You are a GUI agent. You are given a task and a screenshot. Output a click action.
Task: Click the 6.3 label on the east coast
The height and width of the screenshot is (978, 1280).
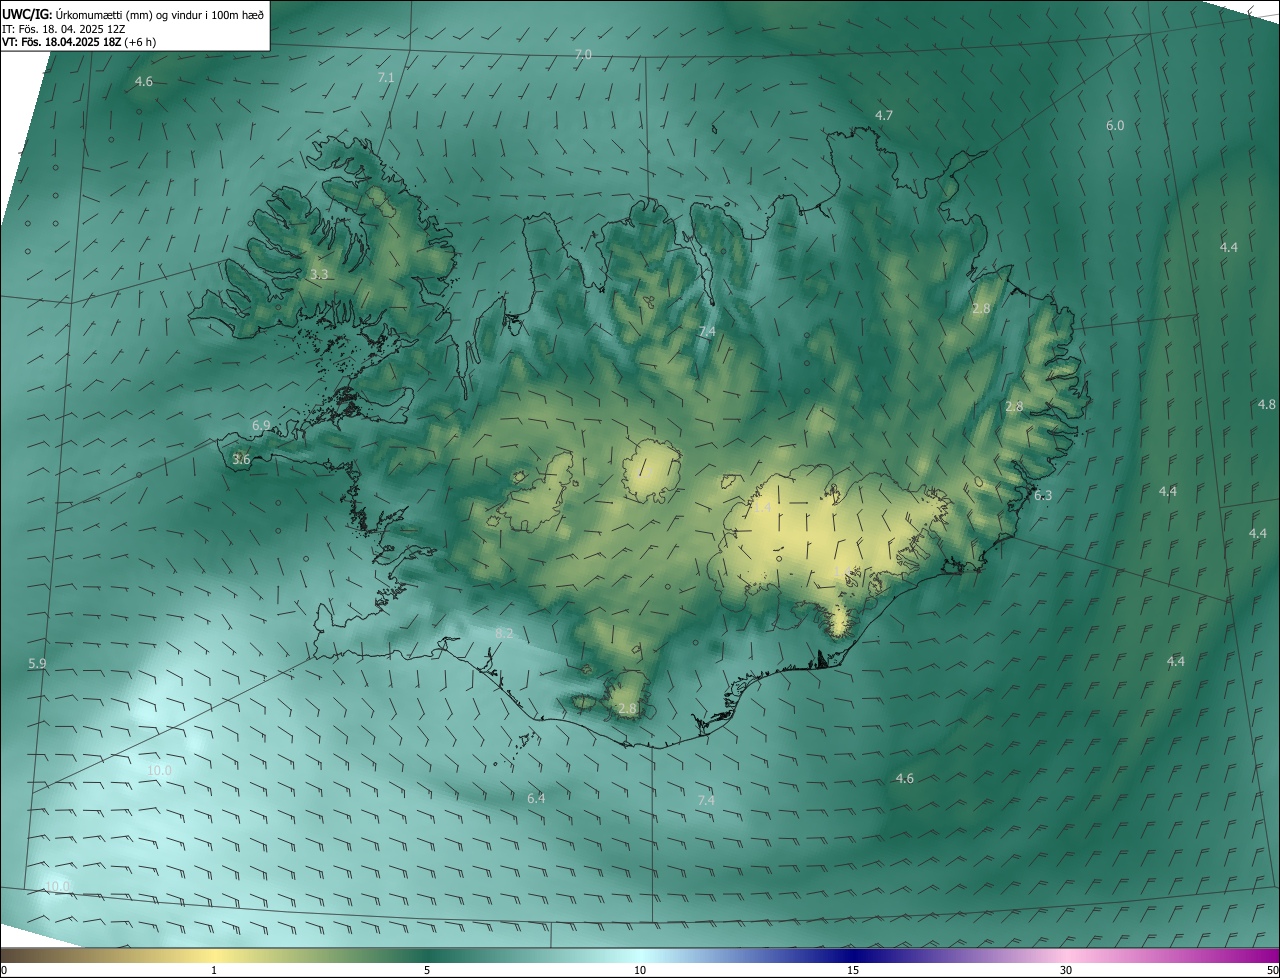(1043, 496)
